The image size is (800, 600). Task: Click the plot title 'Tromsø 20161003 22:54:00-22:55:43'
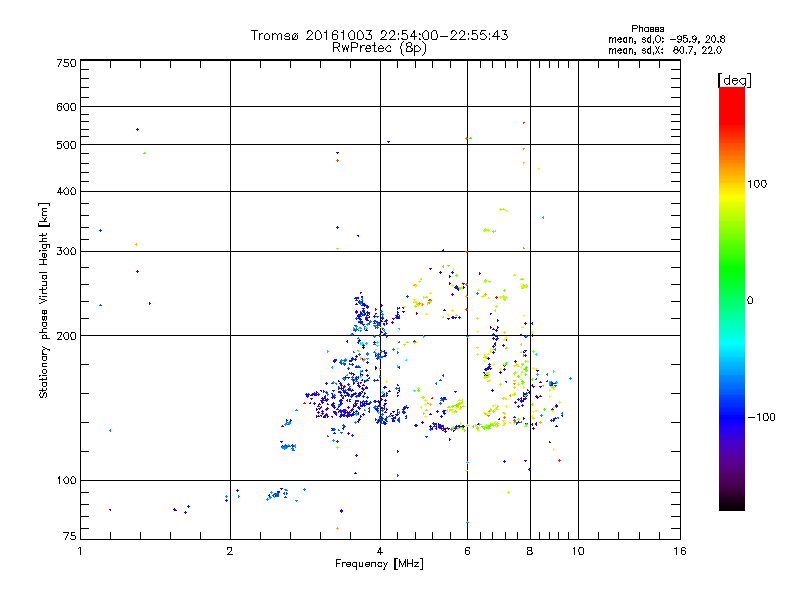[379, 35]
